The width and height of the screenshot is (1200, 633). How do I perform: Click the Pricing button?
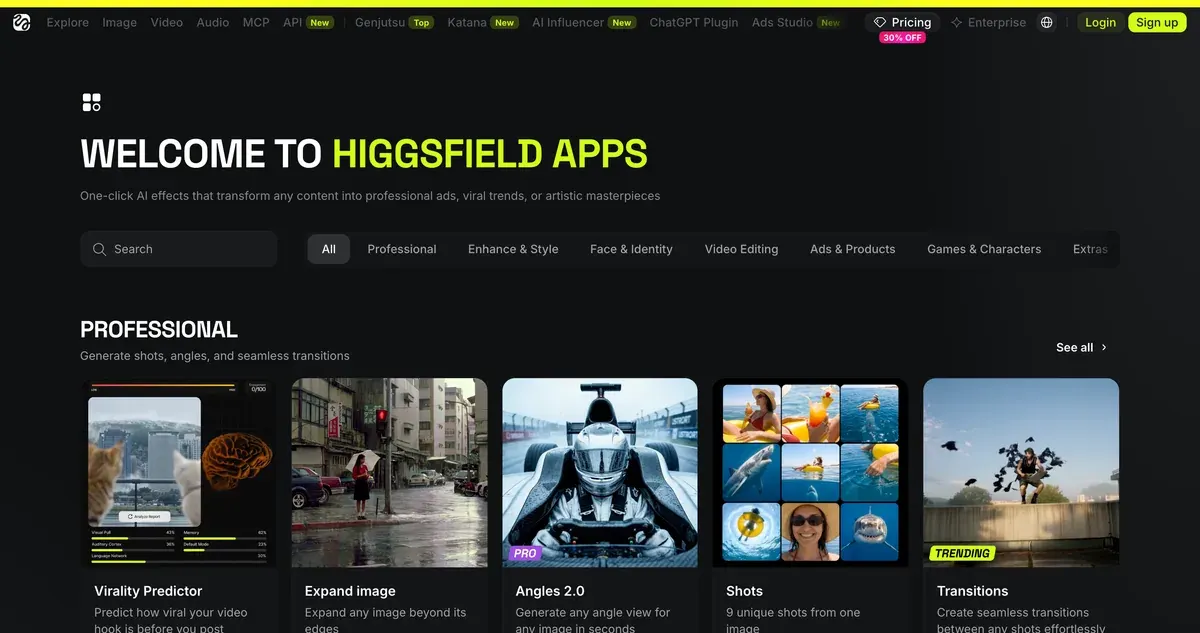click(x=902, y=22)
